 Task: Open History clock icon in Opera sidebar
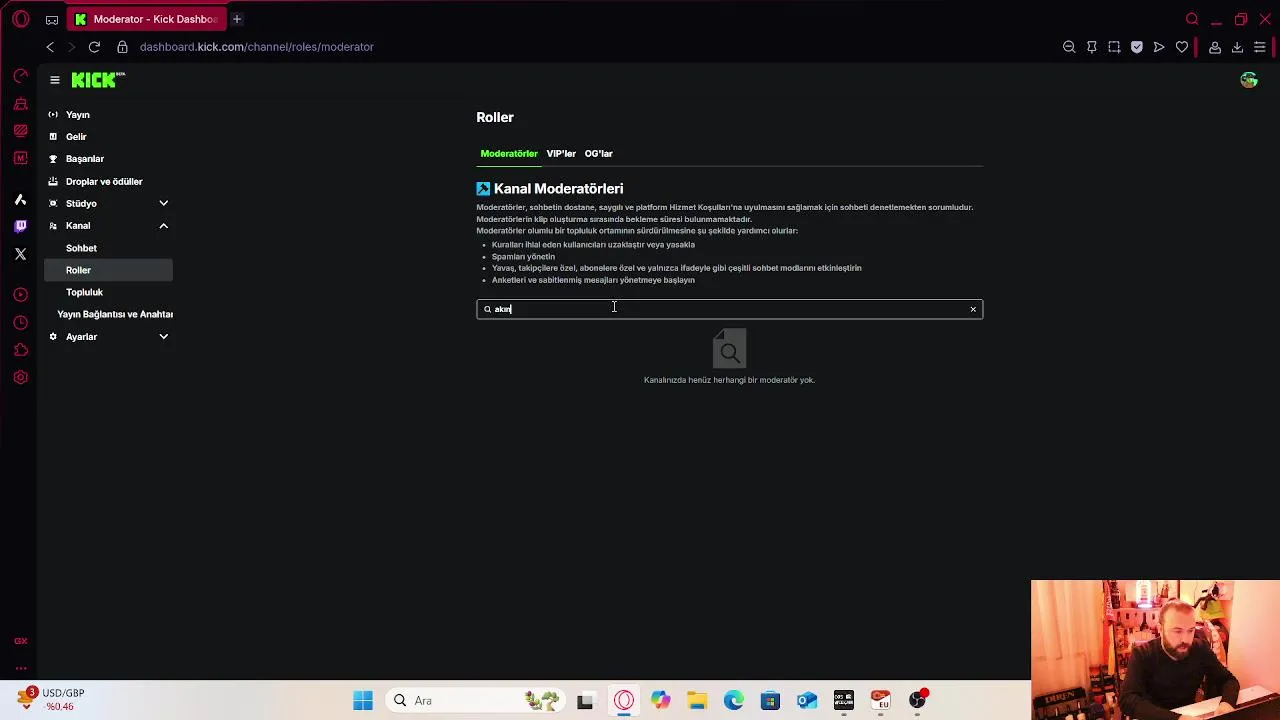pos(20,322)
